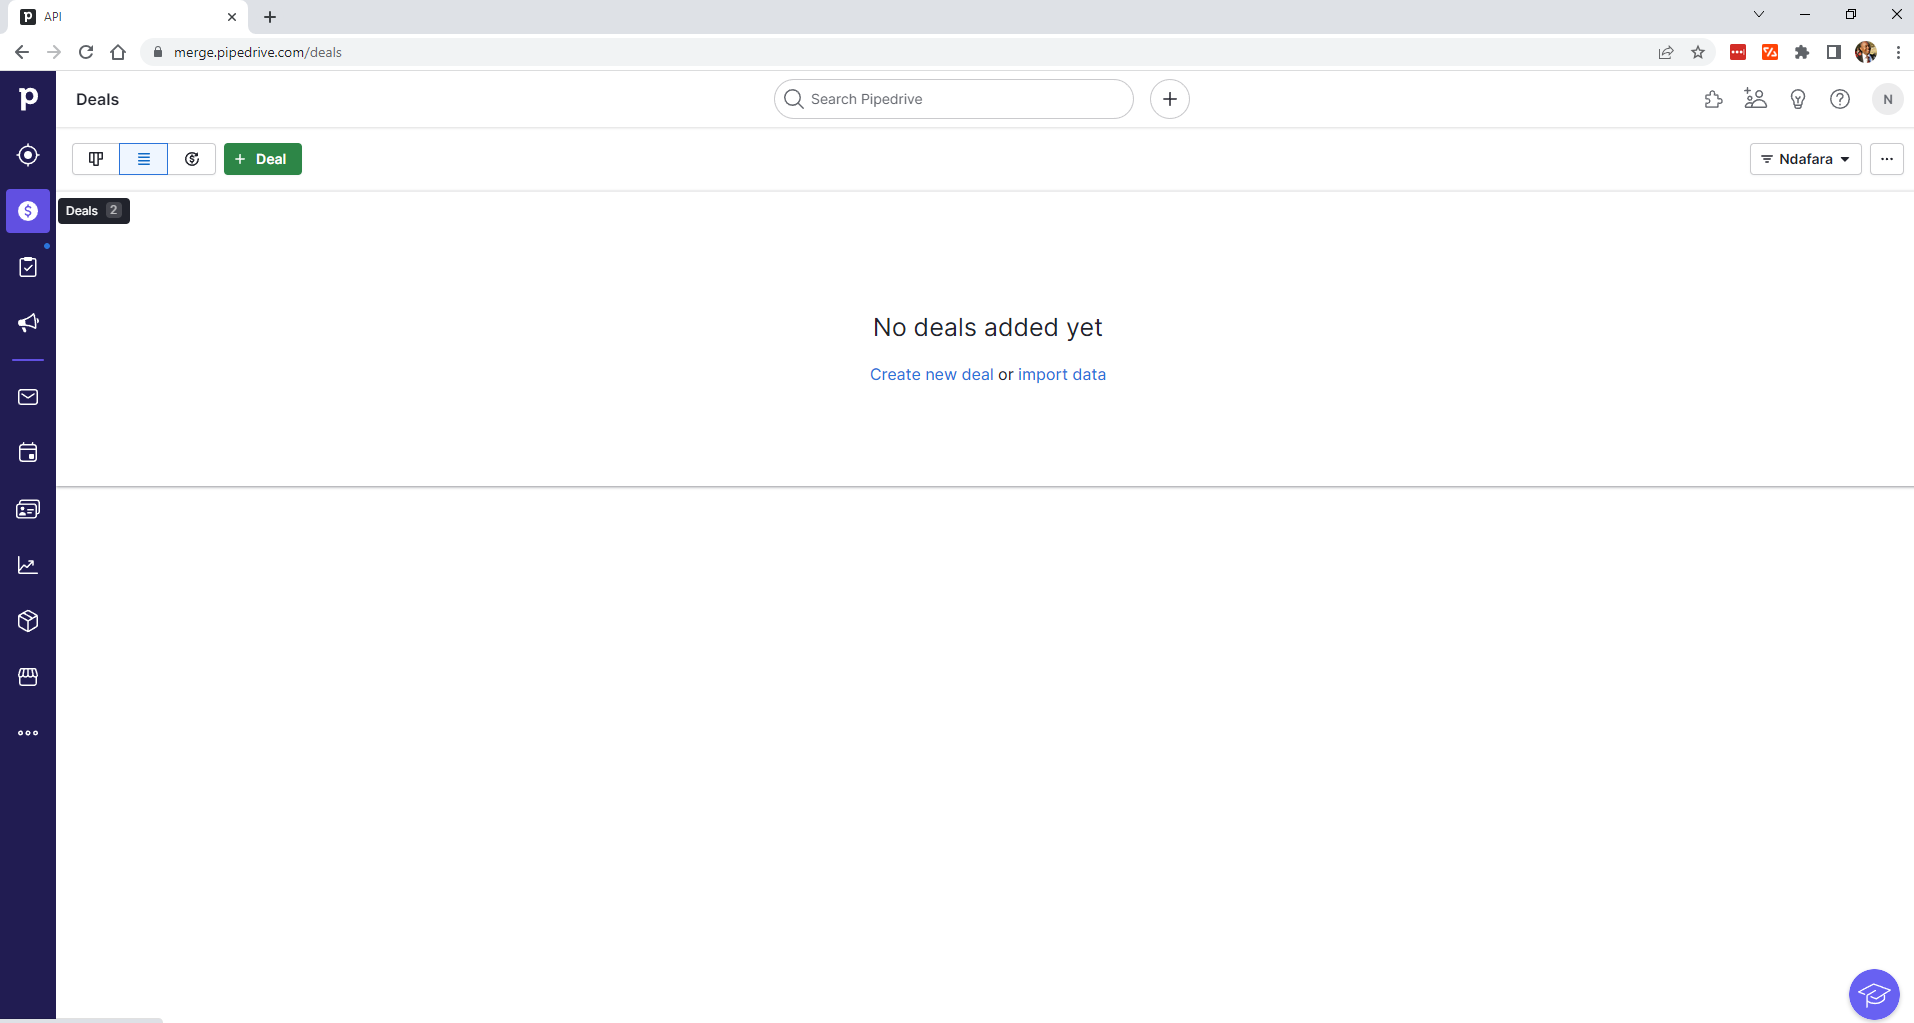
Task: Open the puzzle-piece integrations icon
Action: (1713, 98)
